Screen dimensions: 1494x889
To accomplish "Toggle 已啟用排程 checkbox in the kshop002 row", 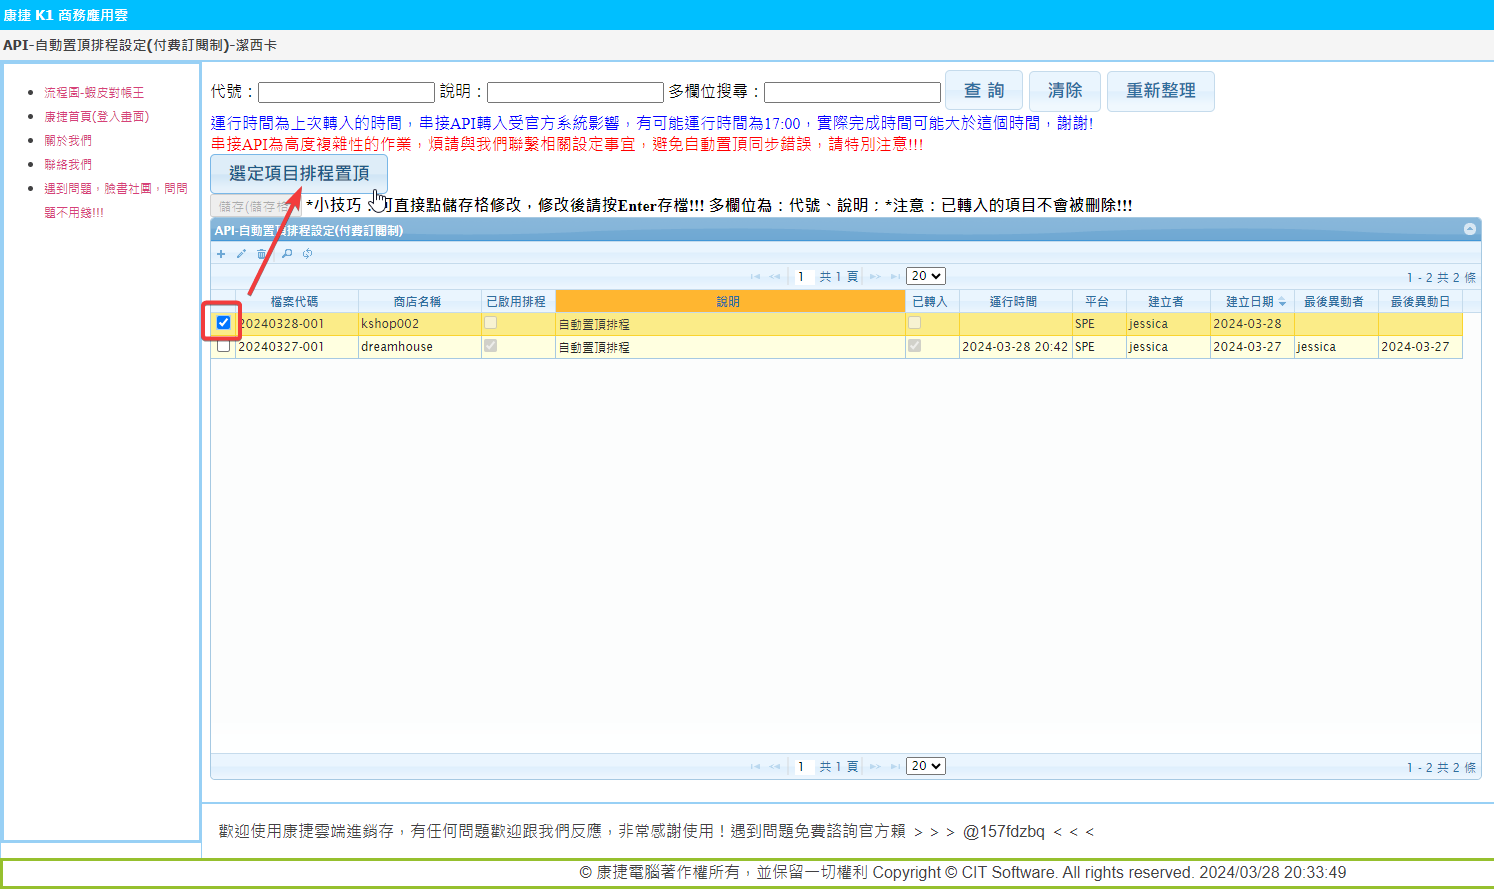I will point(490,323).
